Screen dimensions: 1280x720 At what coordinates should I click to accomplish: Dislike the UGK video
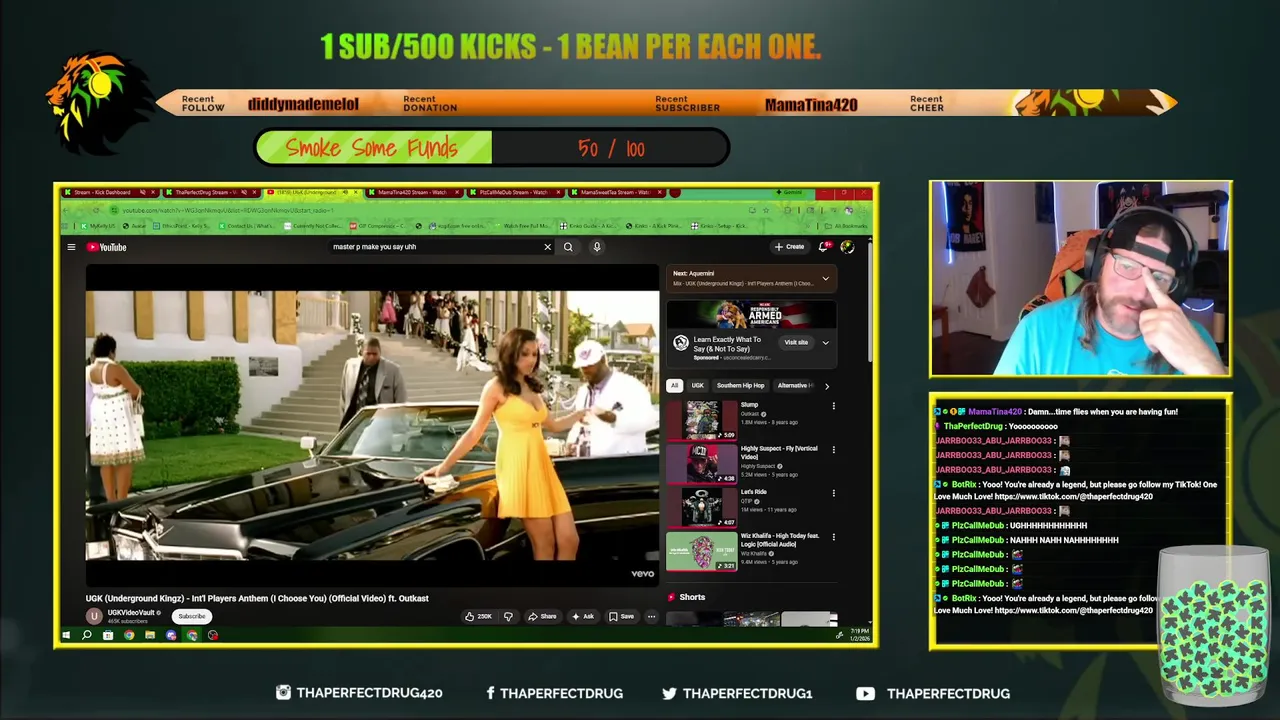(x=508, y=617)
